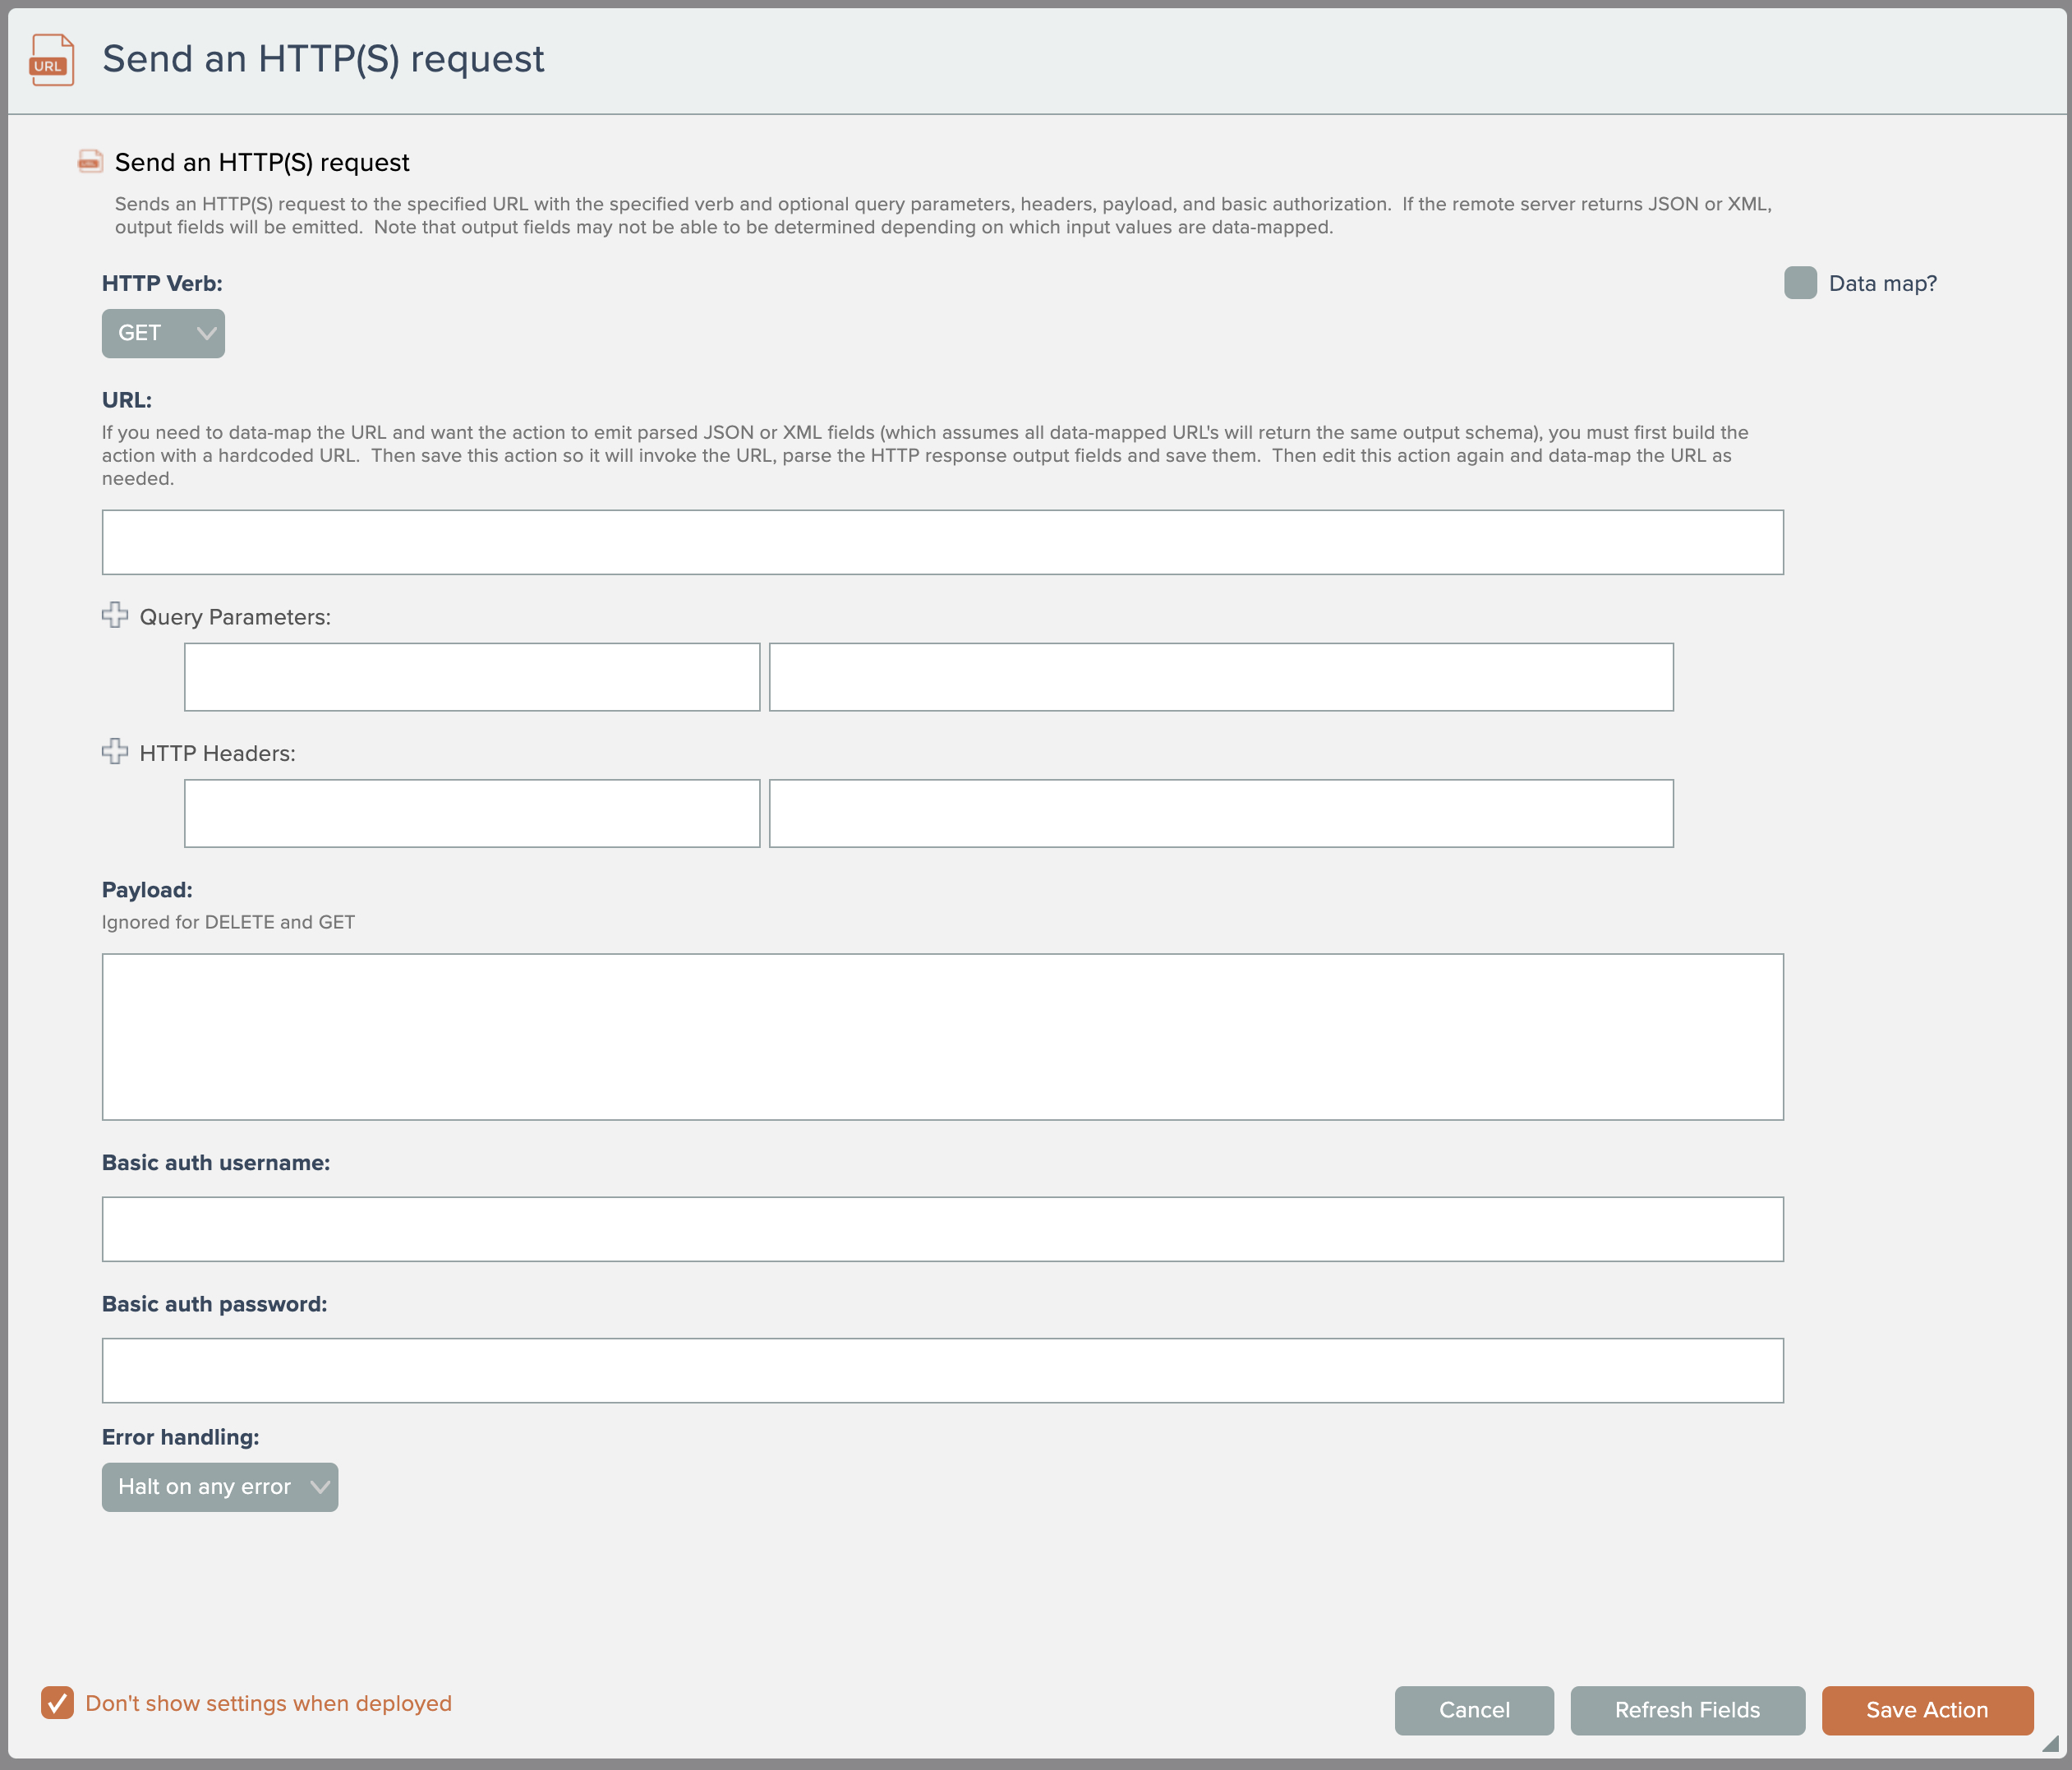The width and height of the screenshot is (2072, 1770).
Task: Click the URL file icon in header
Action: 52,60
